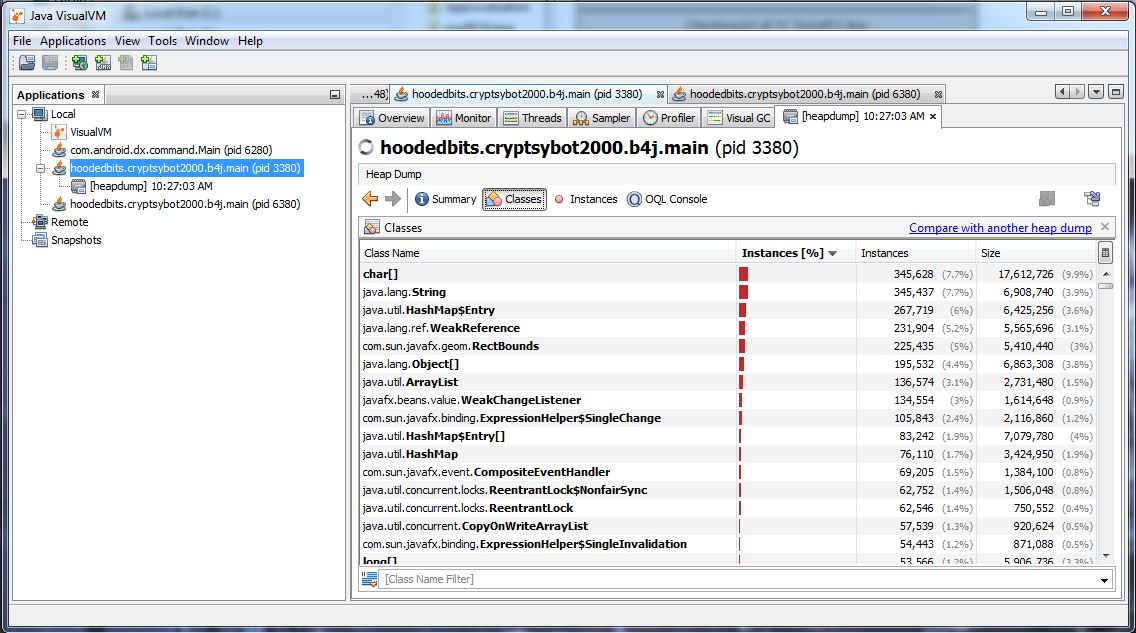1136x633 pixels.
Task: Switch to the Visual GC tab
Action: (739, 117)
